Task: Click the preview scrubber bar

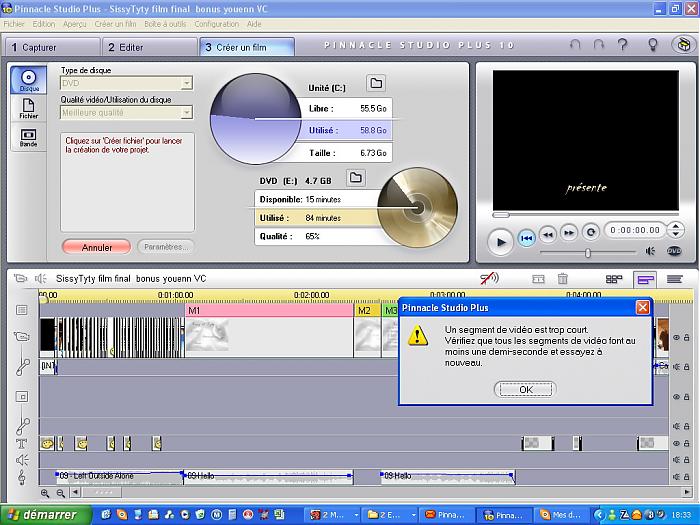Action: coord(585,215)
